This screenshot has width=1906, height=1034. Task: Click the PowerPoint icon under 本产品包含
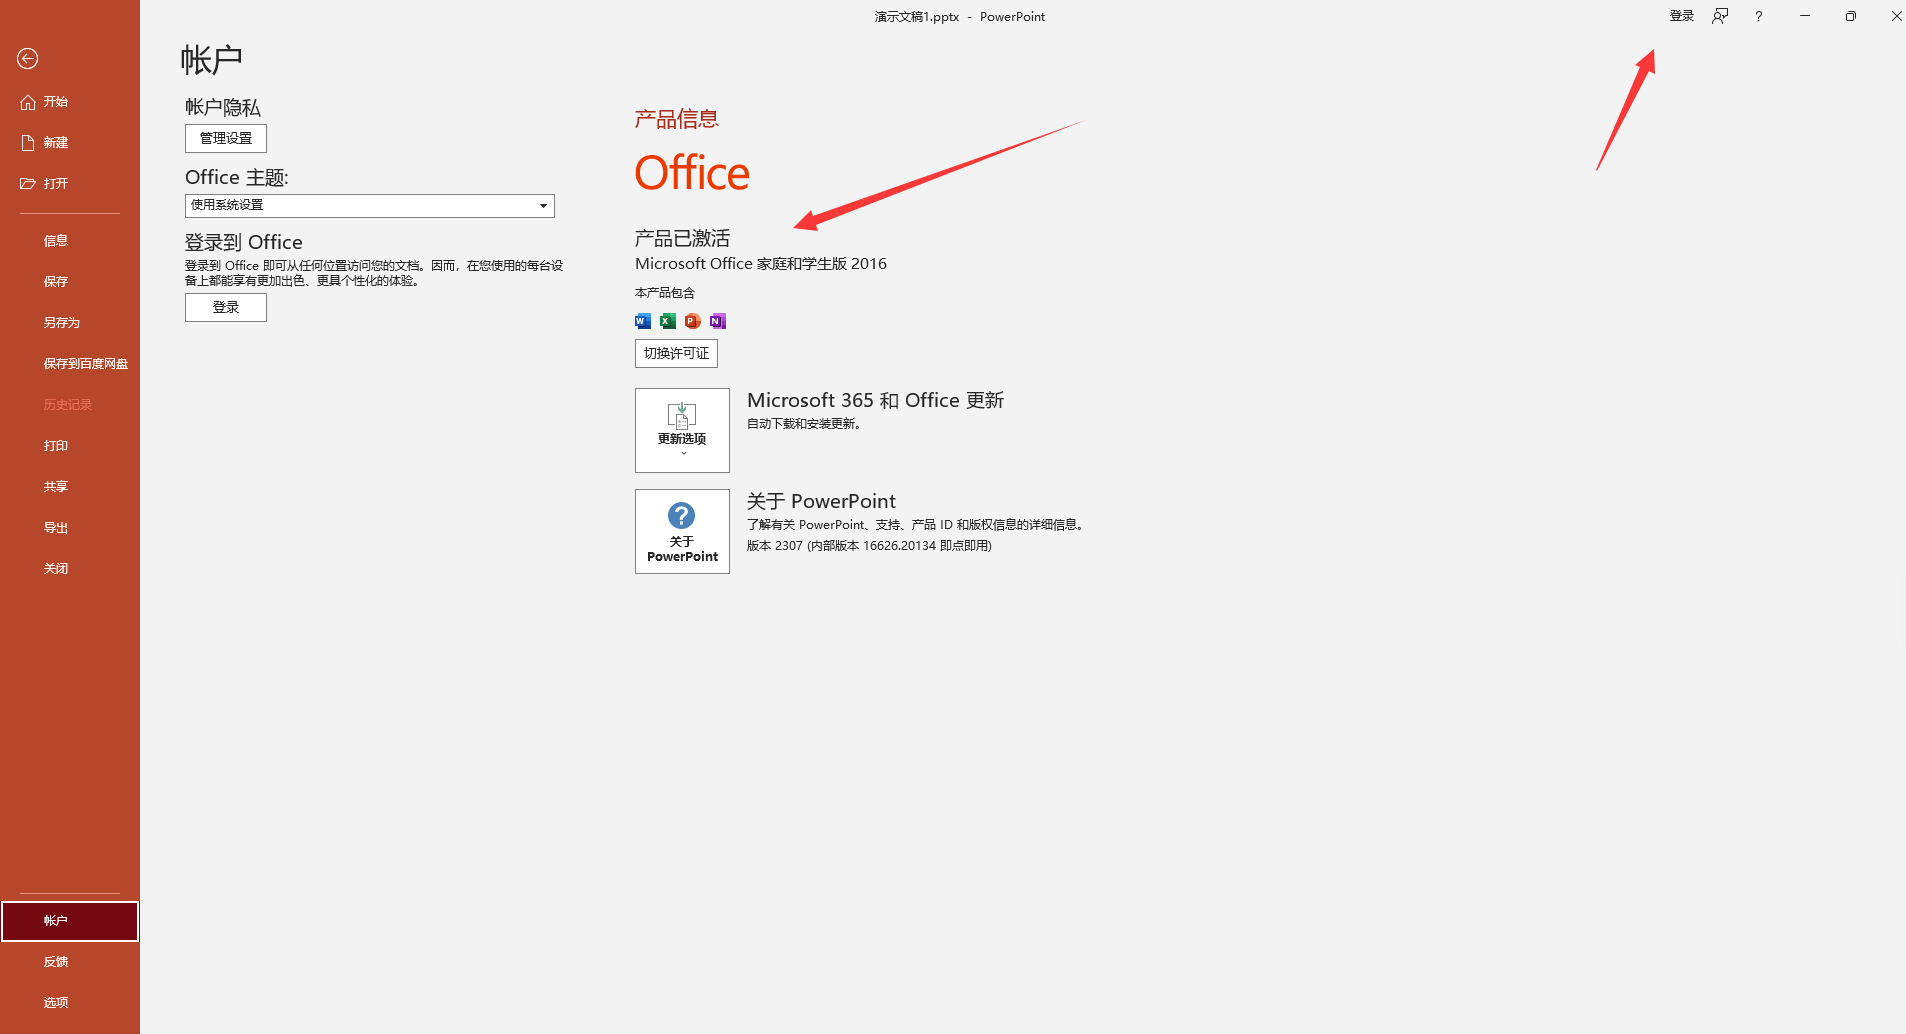[693, 321]
